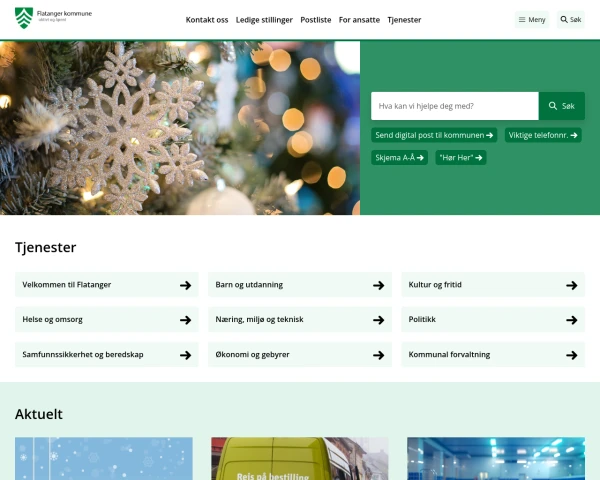Viewport: 600px width, 480px height.
Task: Click the header Søk button
Action: click(x=571, y=20)
